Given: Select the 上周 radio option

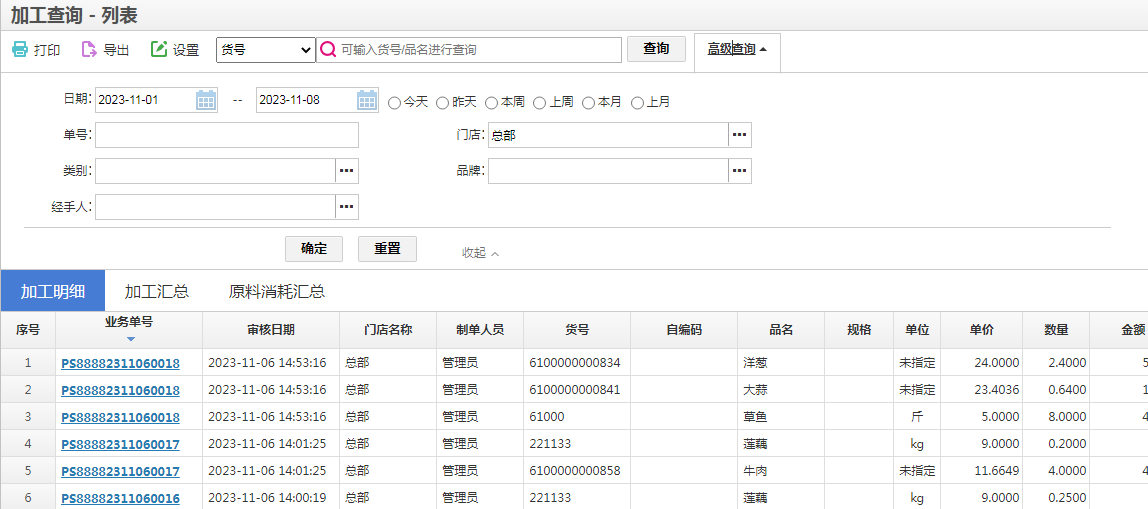Looking at the screenshot, I should (x=540, y=103).
